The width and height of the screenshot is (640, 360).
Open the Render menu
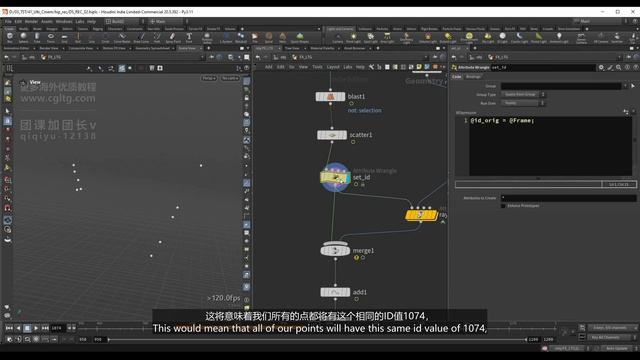[31, 21]
